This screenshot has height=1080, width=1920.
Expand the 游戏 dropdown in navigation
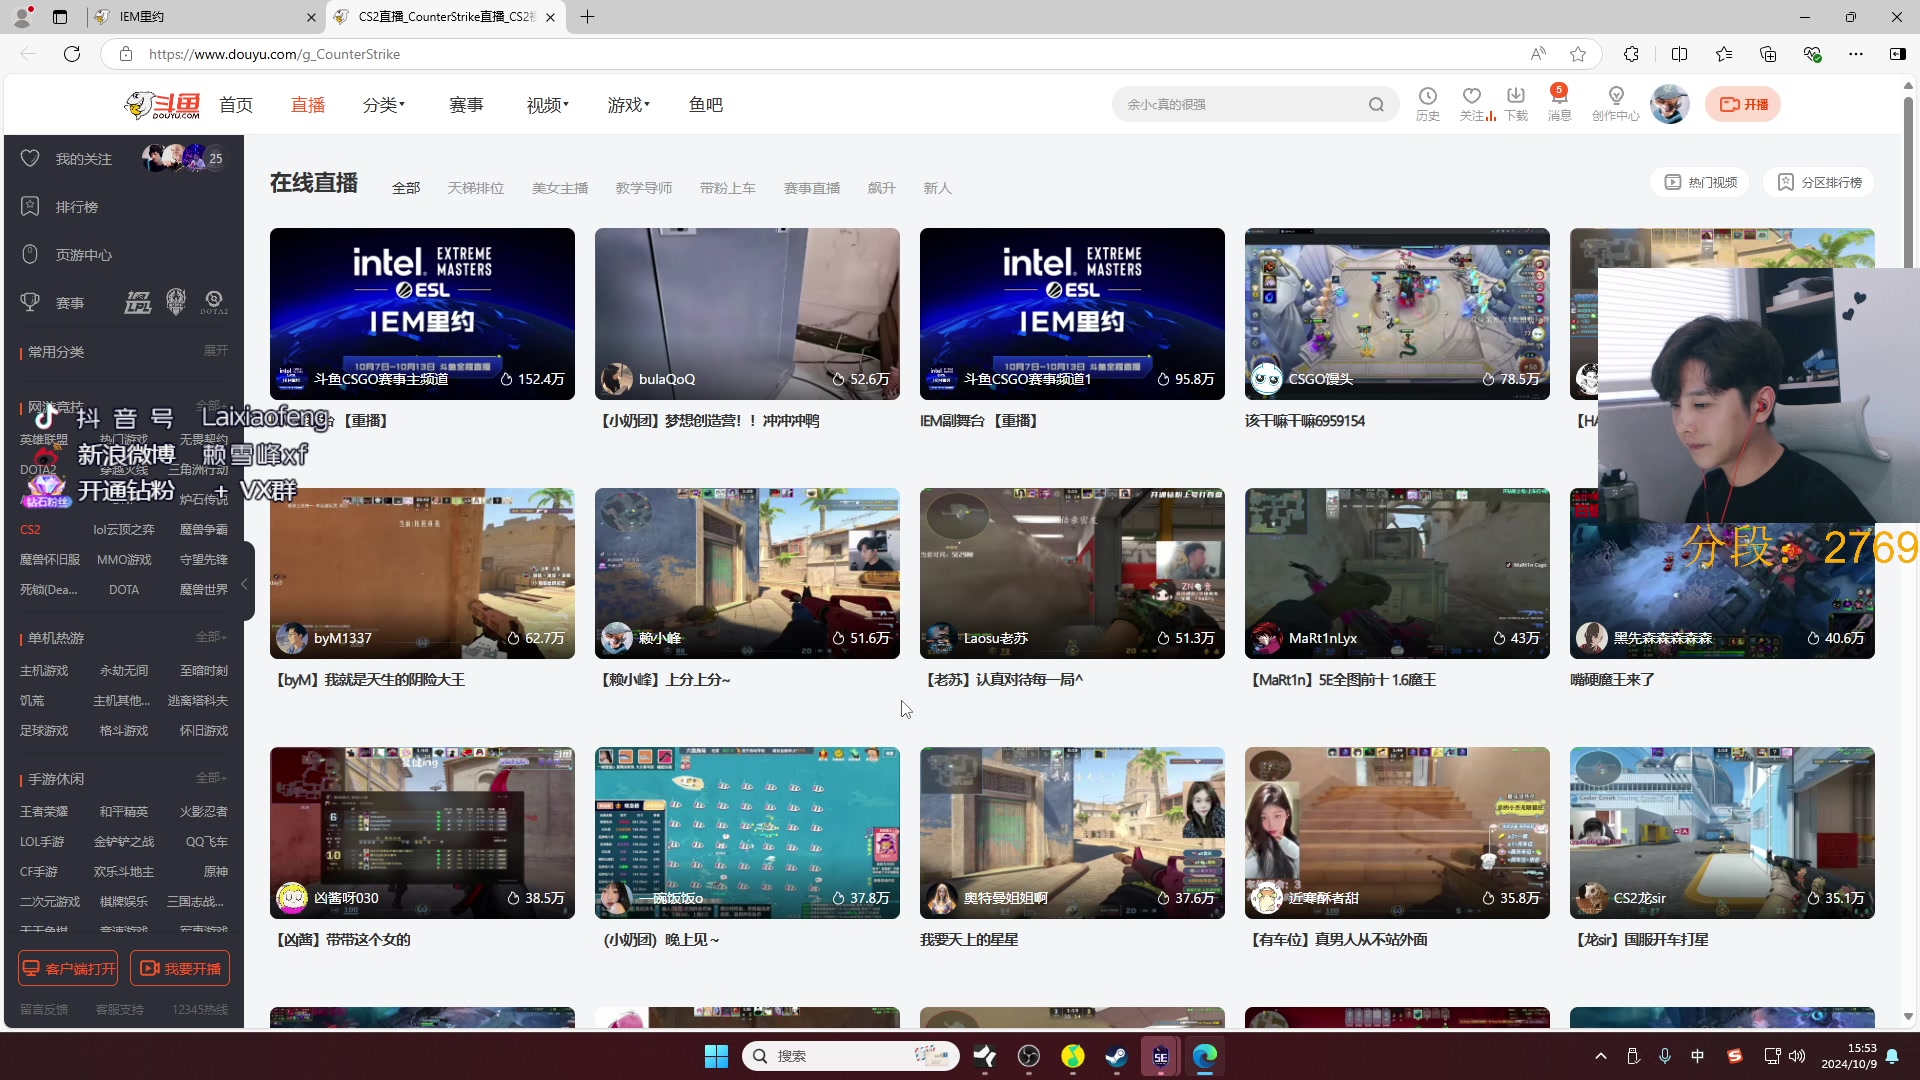click(x=629, y=105)
